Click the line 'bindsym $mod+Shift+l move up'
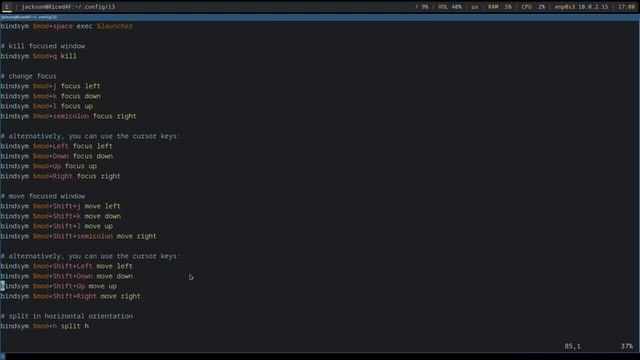Screen dimensions: 640x360 [x=57, y=226]
